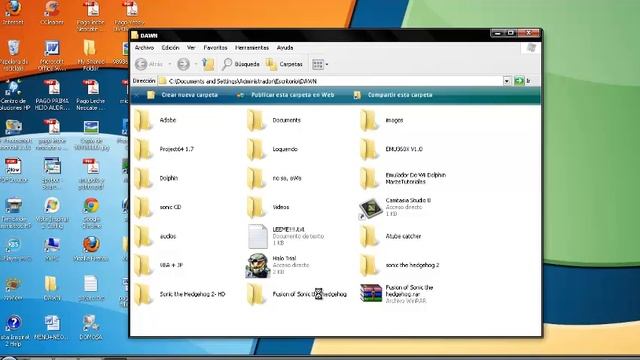Open the Archivo menu
The image size is (640, 360).
pos(144,48)
